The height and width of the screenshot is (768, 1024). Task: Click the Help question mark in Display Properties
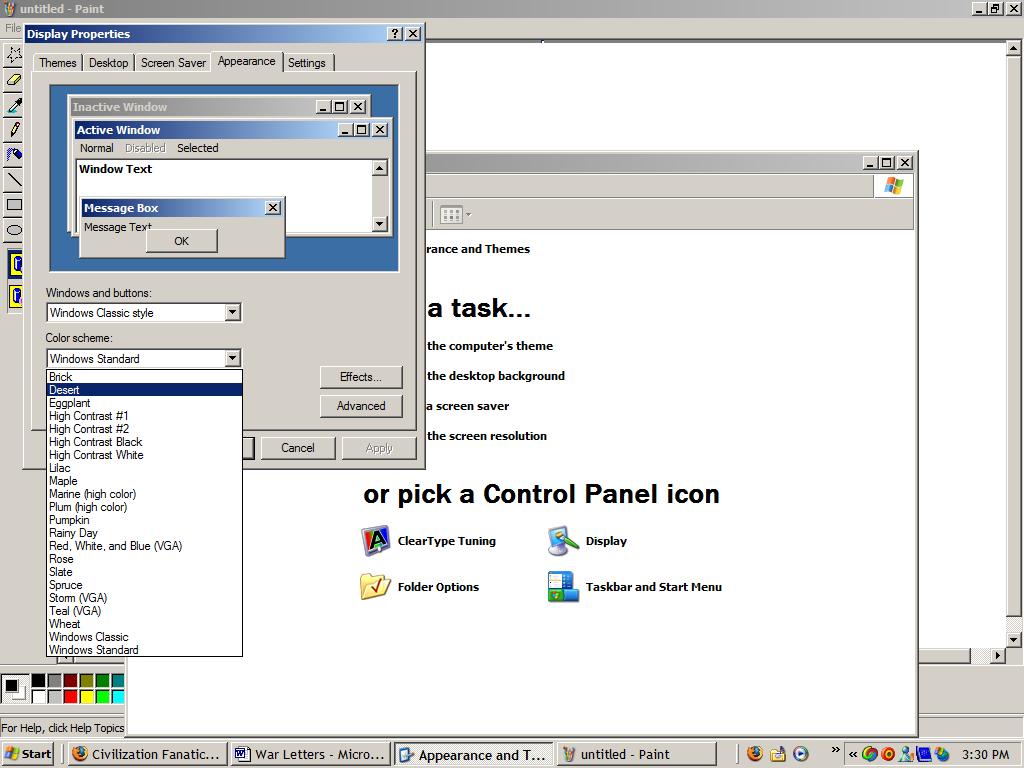pos(394,33)
